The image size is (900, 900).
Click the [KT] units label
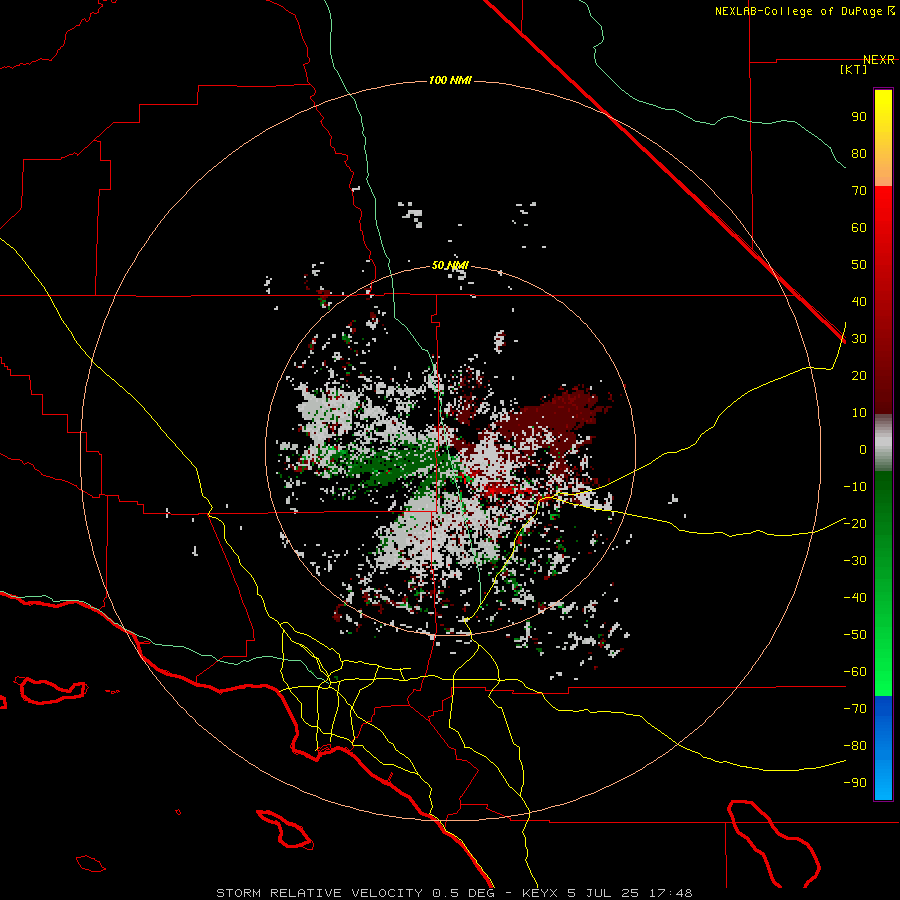[x=854, y=69]
